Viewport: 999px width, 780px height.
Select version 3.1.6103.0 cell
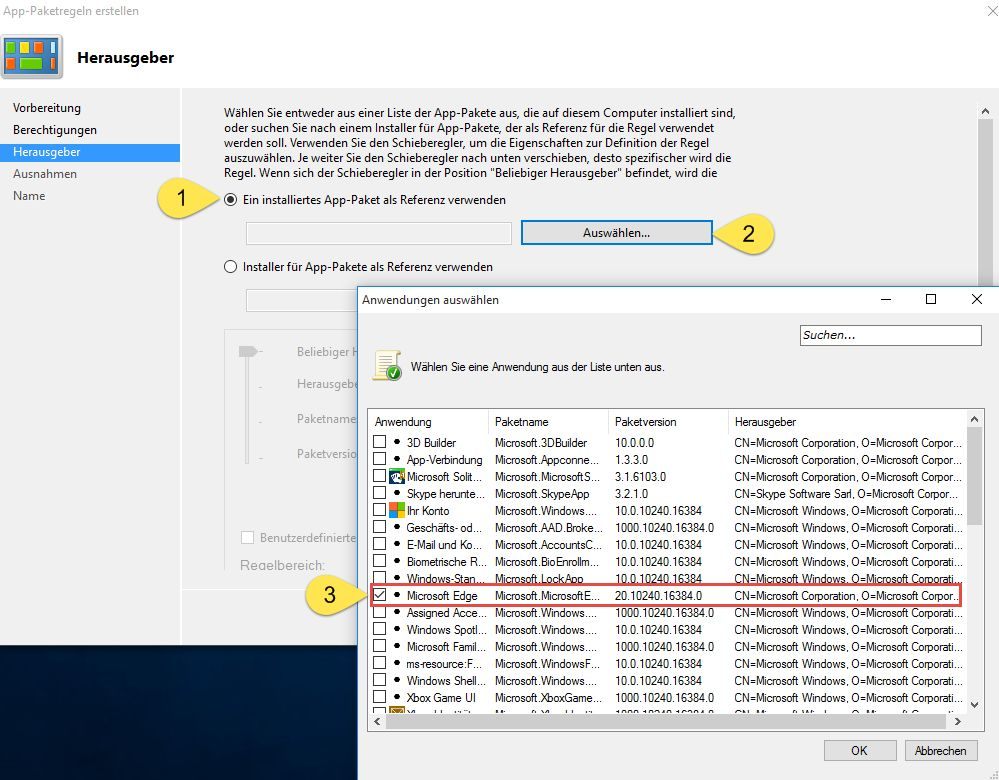pyautogui.click(x=640, y=477)
